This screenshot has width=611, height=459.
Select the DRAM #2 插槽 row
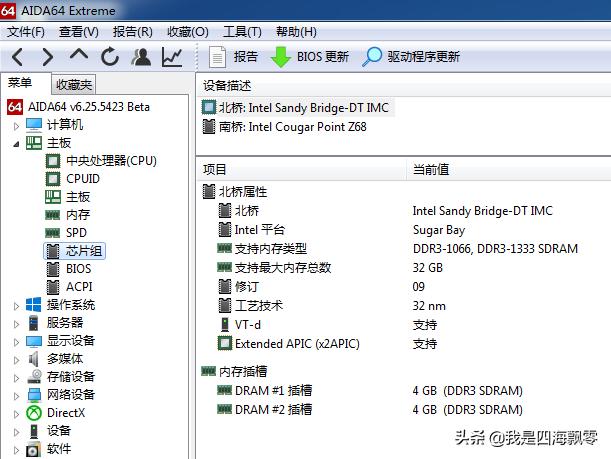(405, 410)
